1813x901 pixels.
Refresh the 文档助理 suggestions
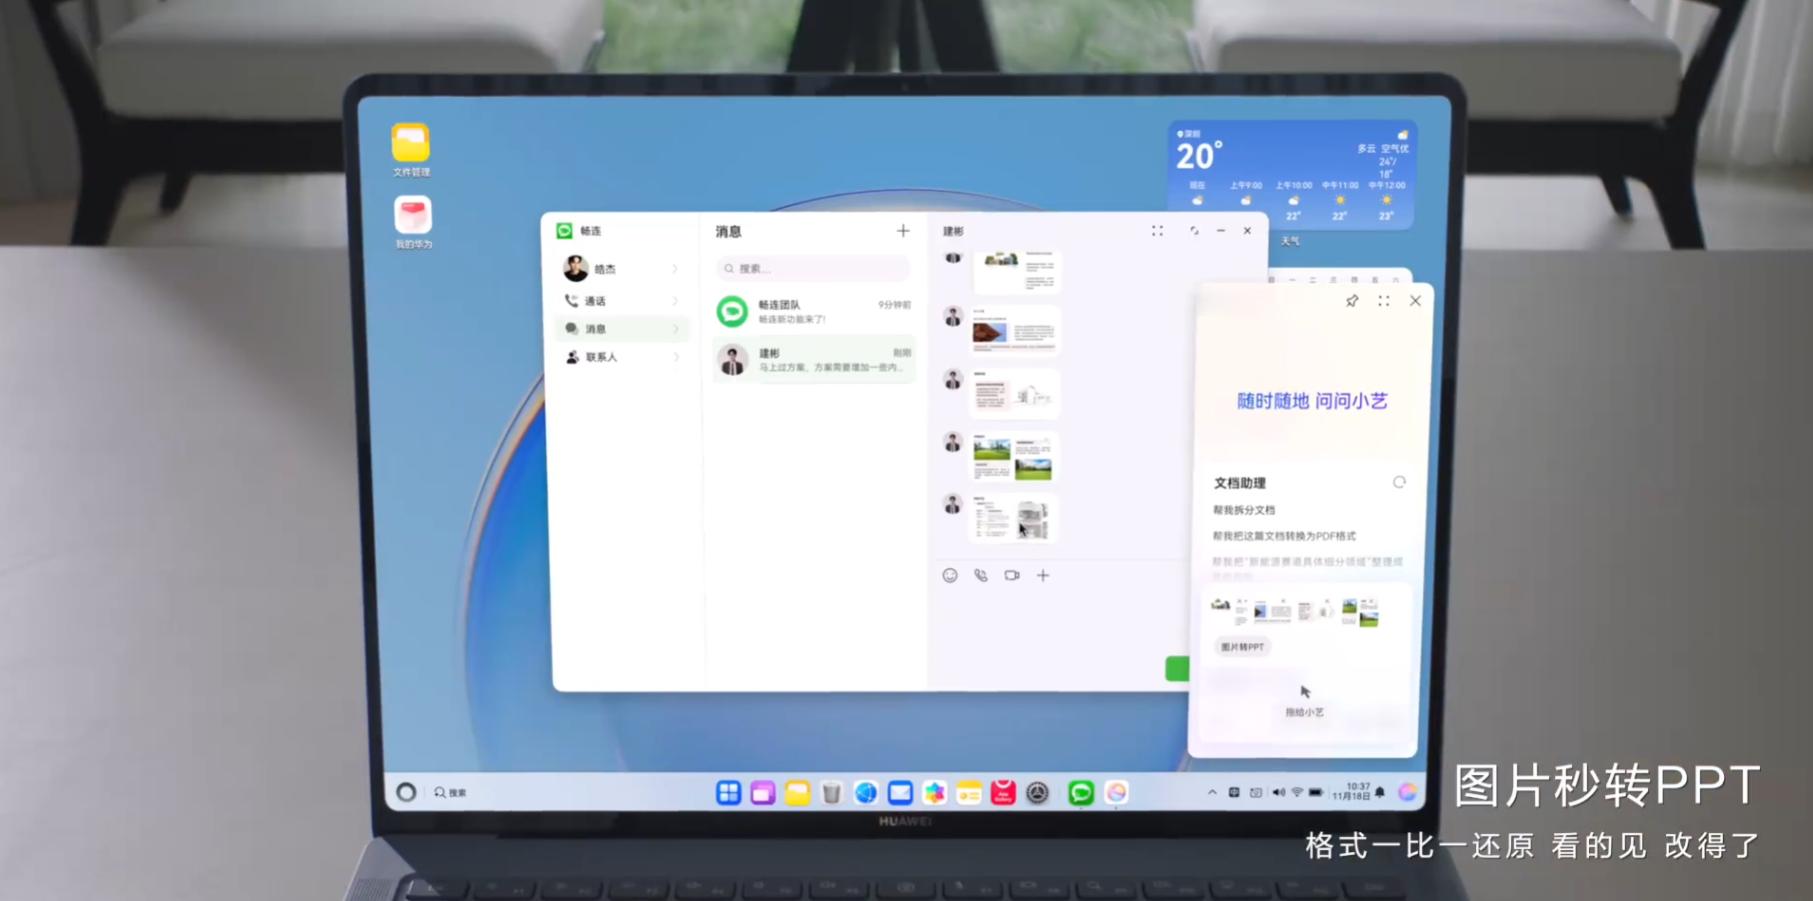(1399, 482)
